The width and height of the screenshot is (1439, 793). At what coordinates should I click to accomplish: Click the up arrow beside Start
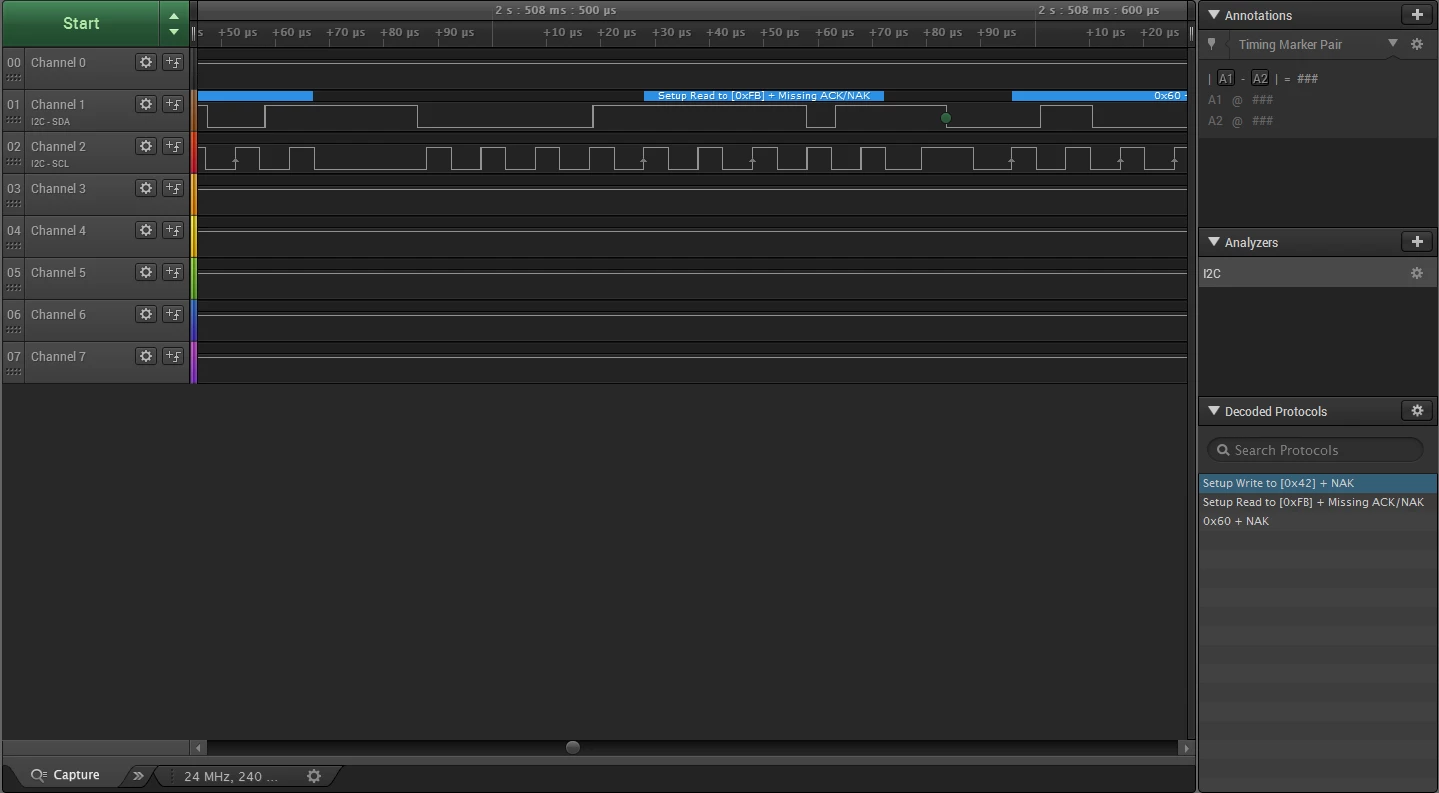click(174, 16)
